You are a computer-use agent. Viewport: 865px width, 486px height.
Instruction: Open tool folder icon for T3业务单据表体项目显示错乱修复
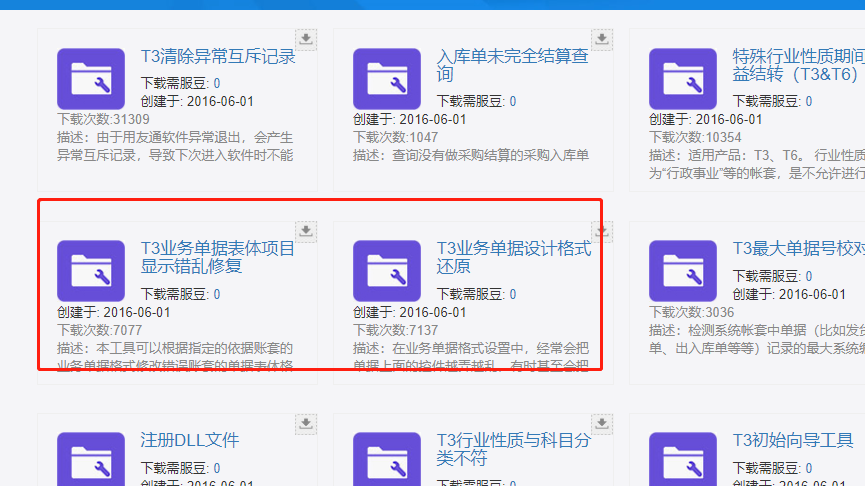[91, 271]
